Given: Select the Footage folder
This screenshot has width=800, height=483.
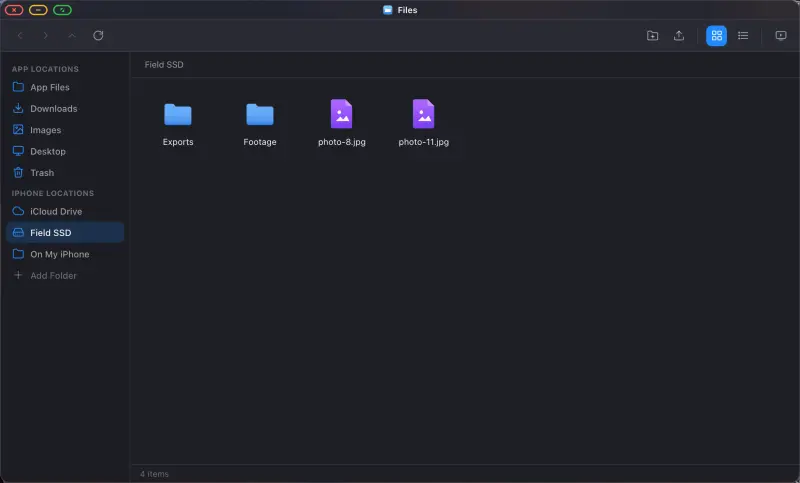Looking at the screenshot, I should pyautogui.click(x=260, y=123).
